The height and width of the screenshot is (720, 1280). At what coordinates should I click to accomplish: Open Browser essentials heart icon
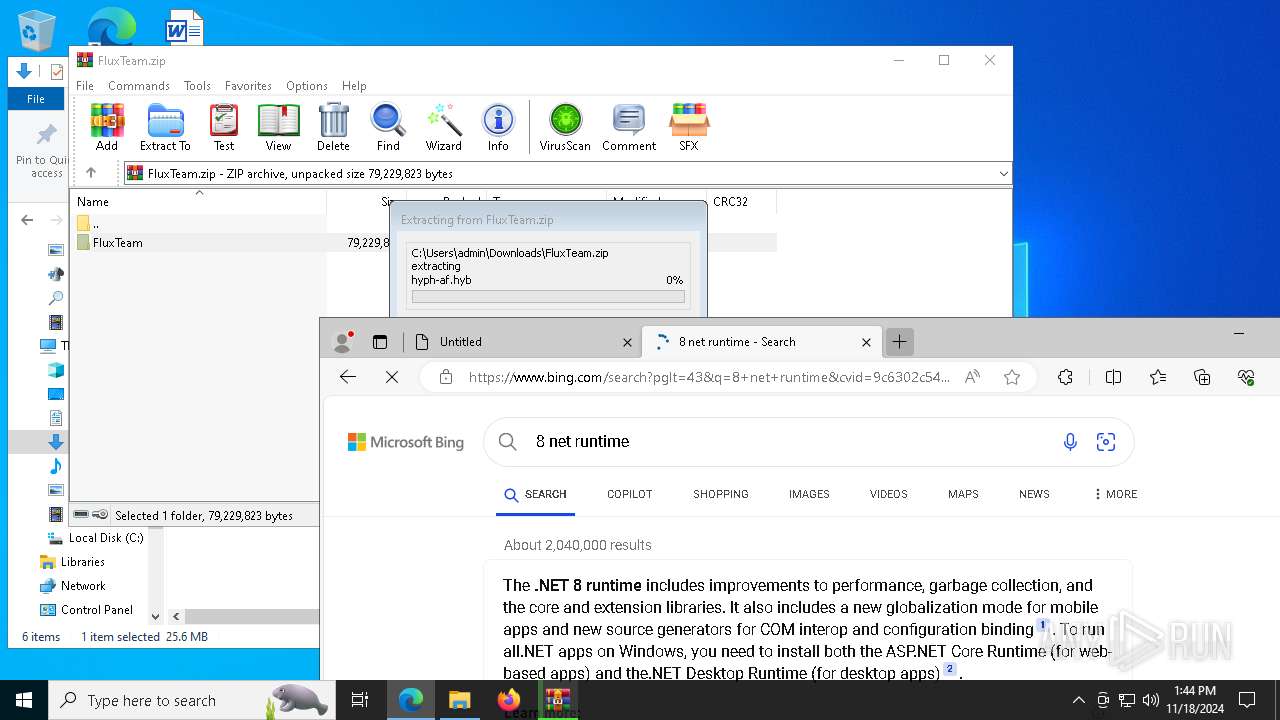coord(1246,377)
